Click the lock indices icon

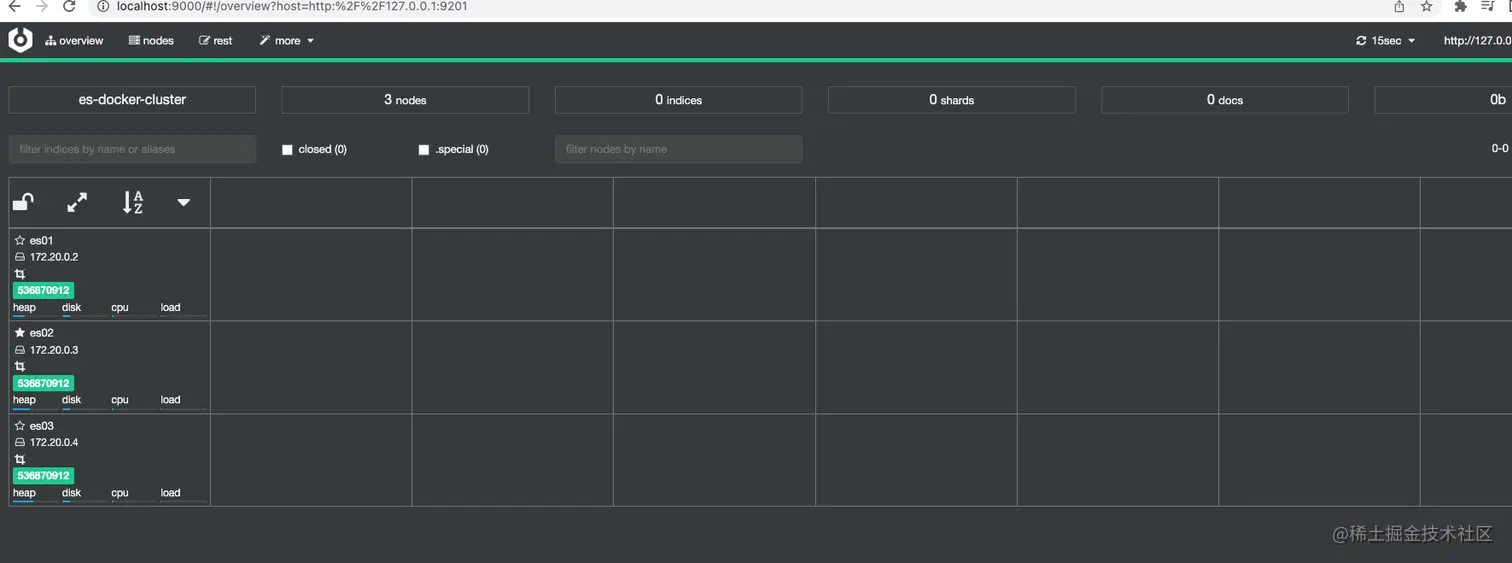[23, 203]
